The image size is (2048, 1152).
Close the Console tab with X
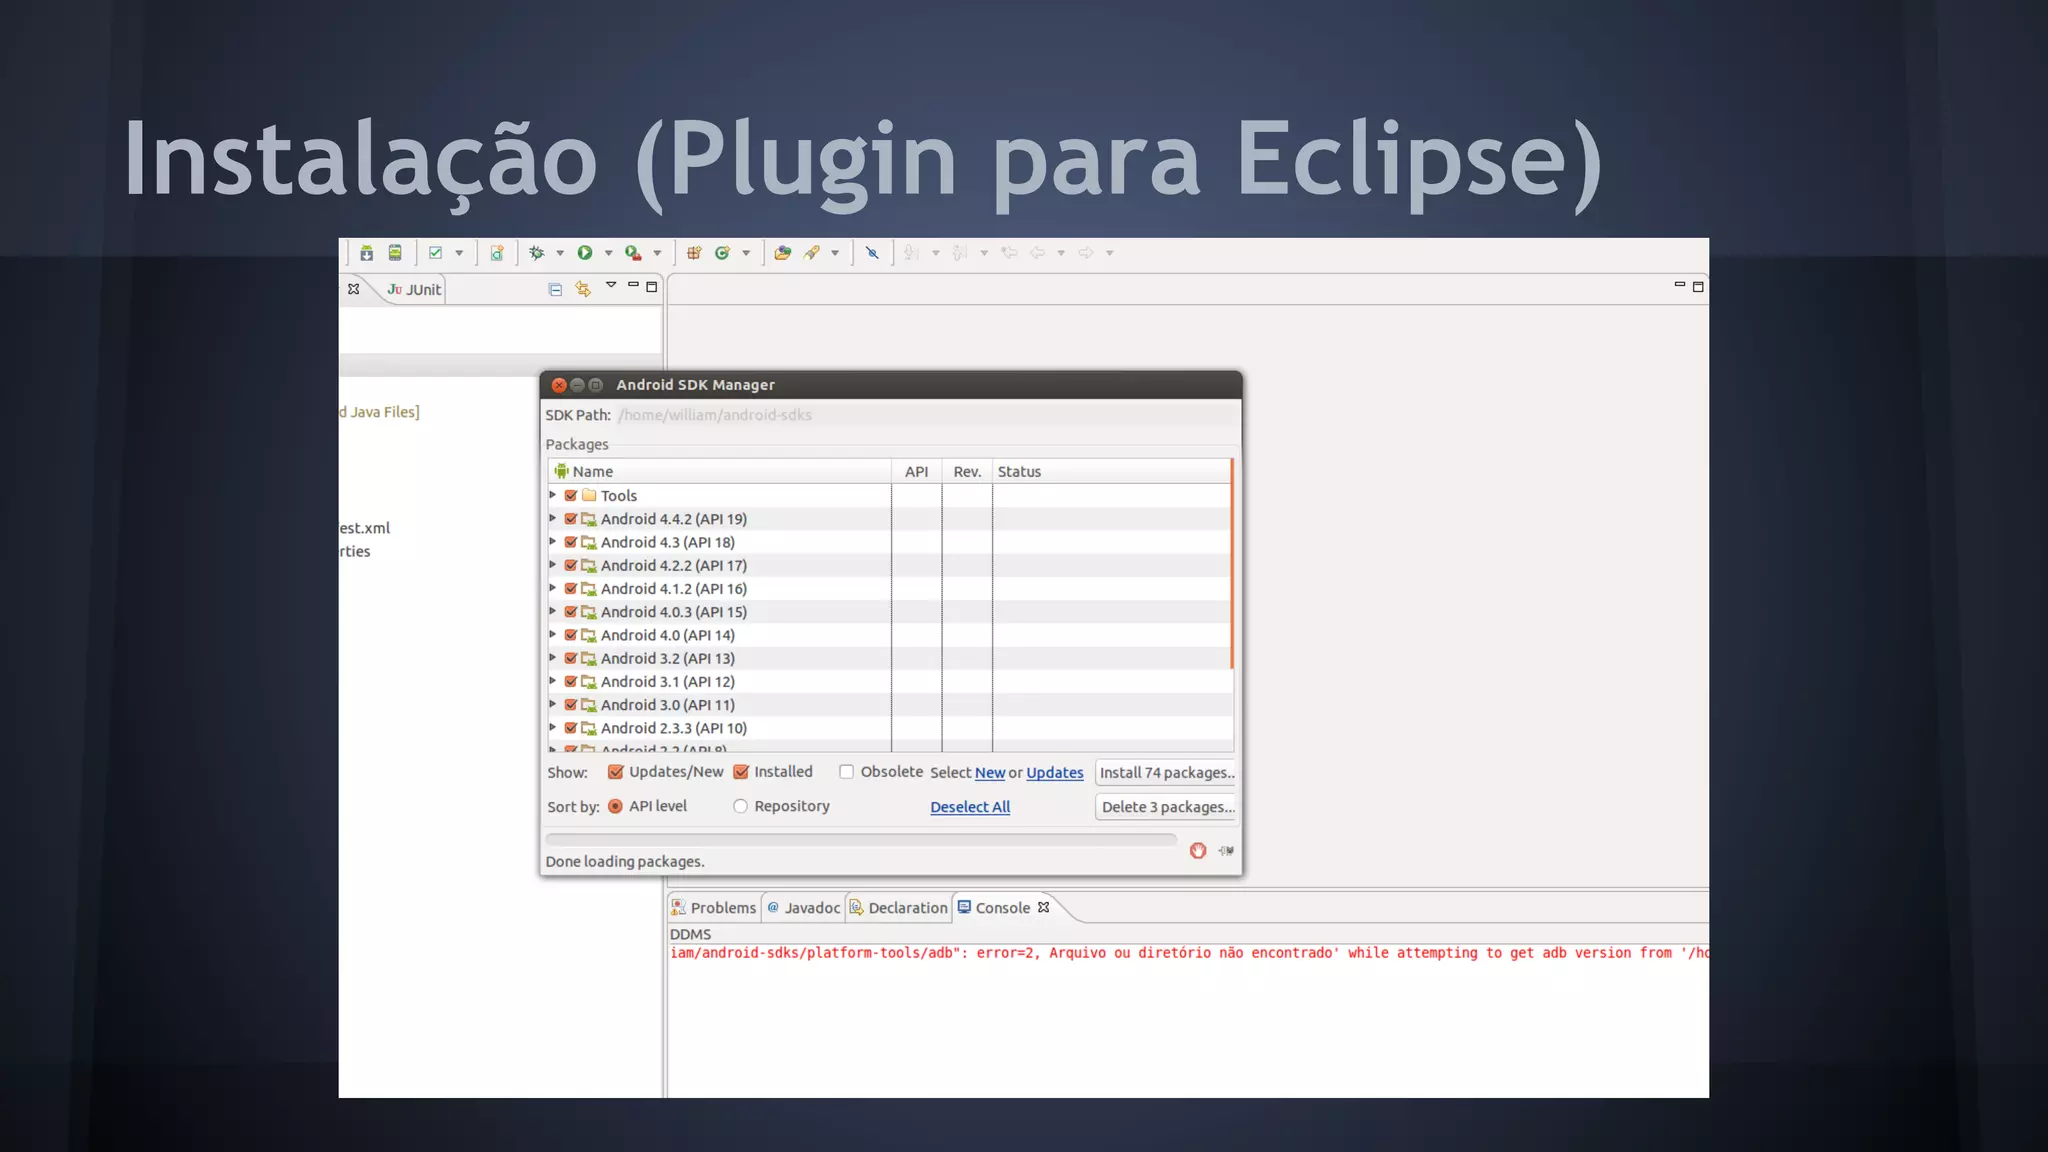[x=1044, y=907]
